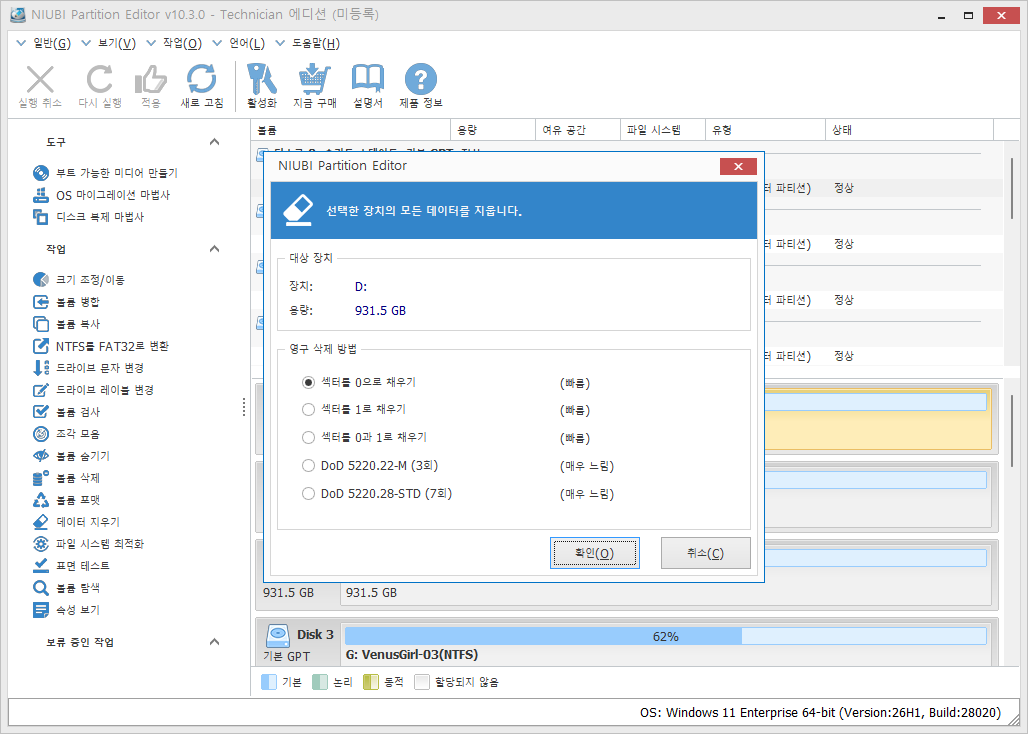Image resolution: width=1028 pixels, height=734 pixels.
Task: Run 표면 테스트 from sidebar
Action: [x=71, y=566]
